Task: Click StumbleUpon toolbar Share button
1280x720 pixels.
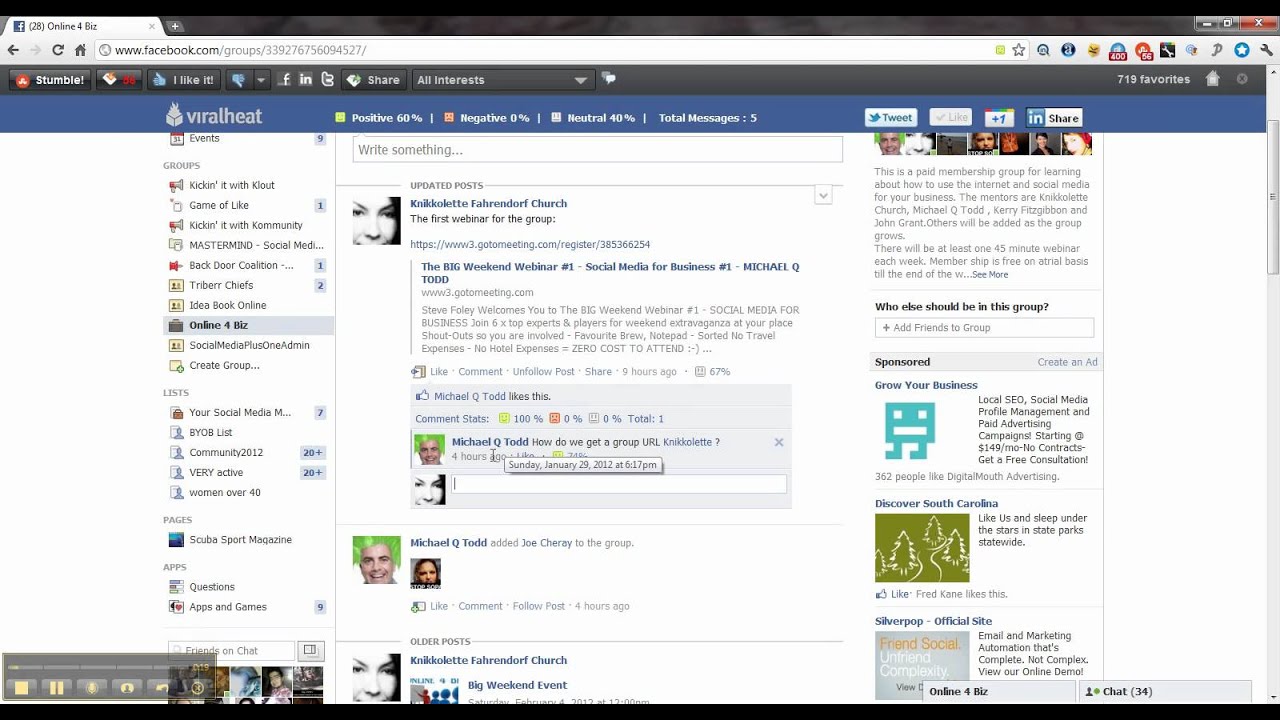Action: click(373, 80)
